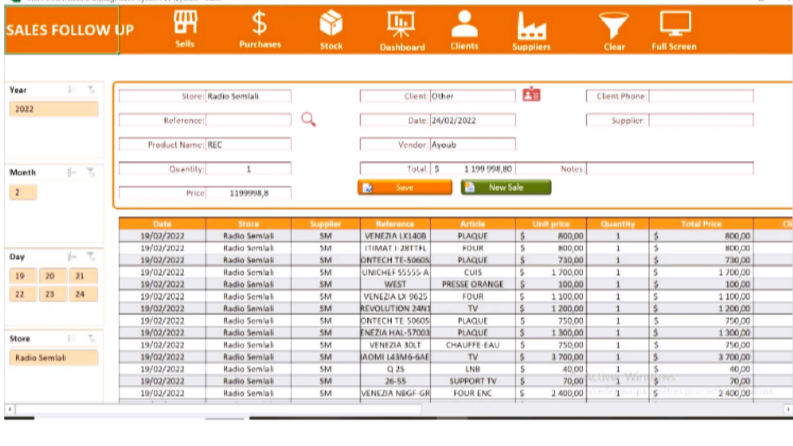Click the VENEZIA LX-9625 reference cell
Viewport: 793px width, 446px height.
395,296
